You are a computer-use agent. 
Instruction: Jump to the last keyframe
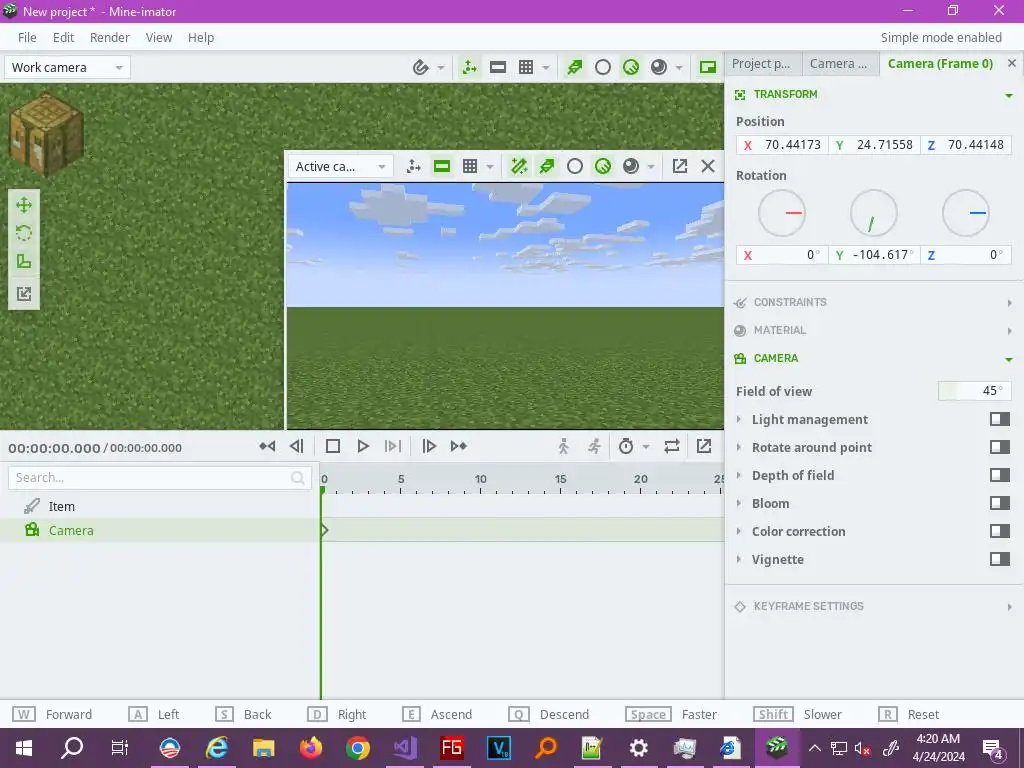[458, 446]
